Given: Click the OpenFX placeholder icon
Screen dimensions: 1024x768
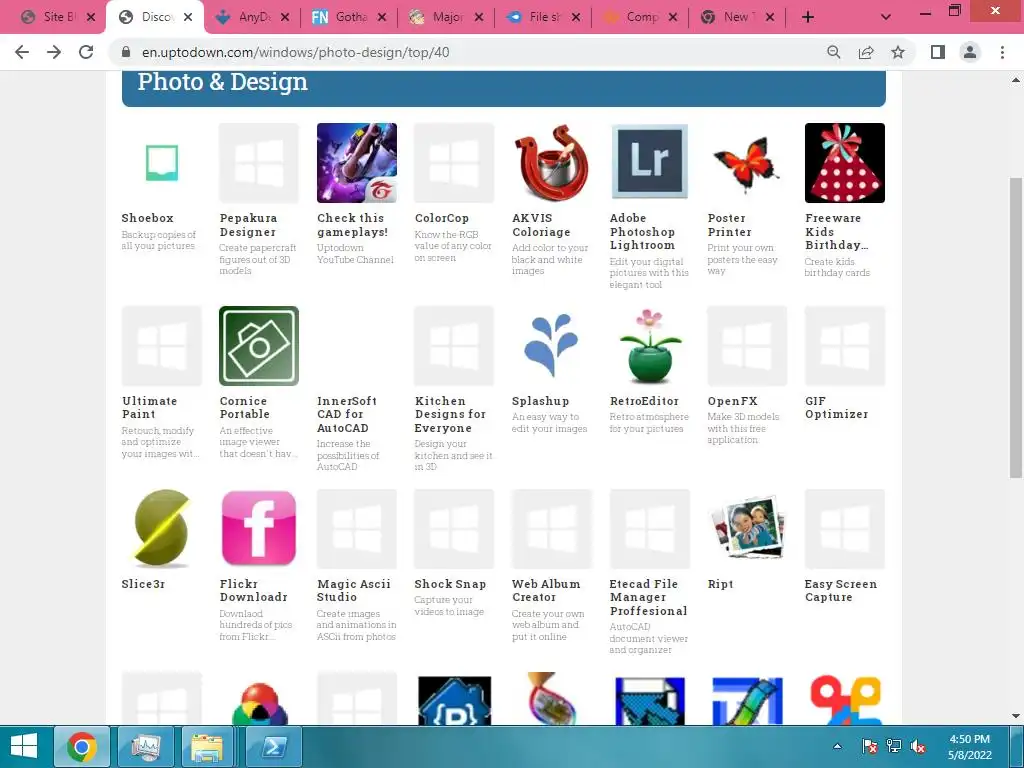Looking at the screenshot, I should point(746,345).
